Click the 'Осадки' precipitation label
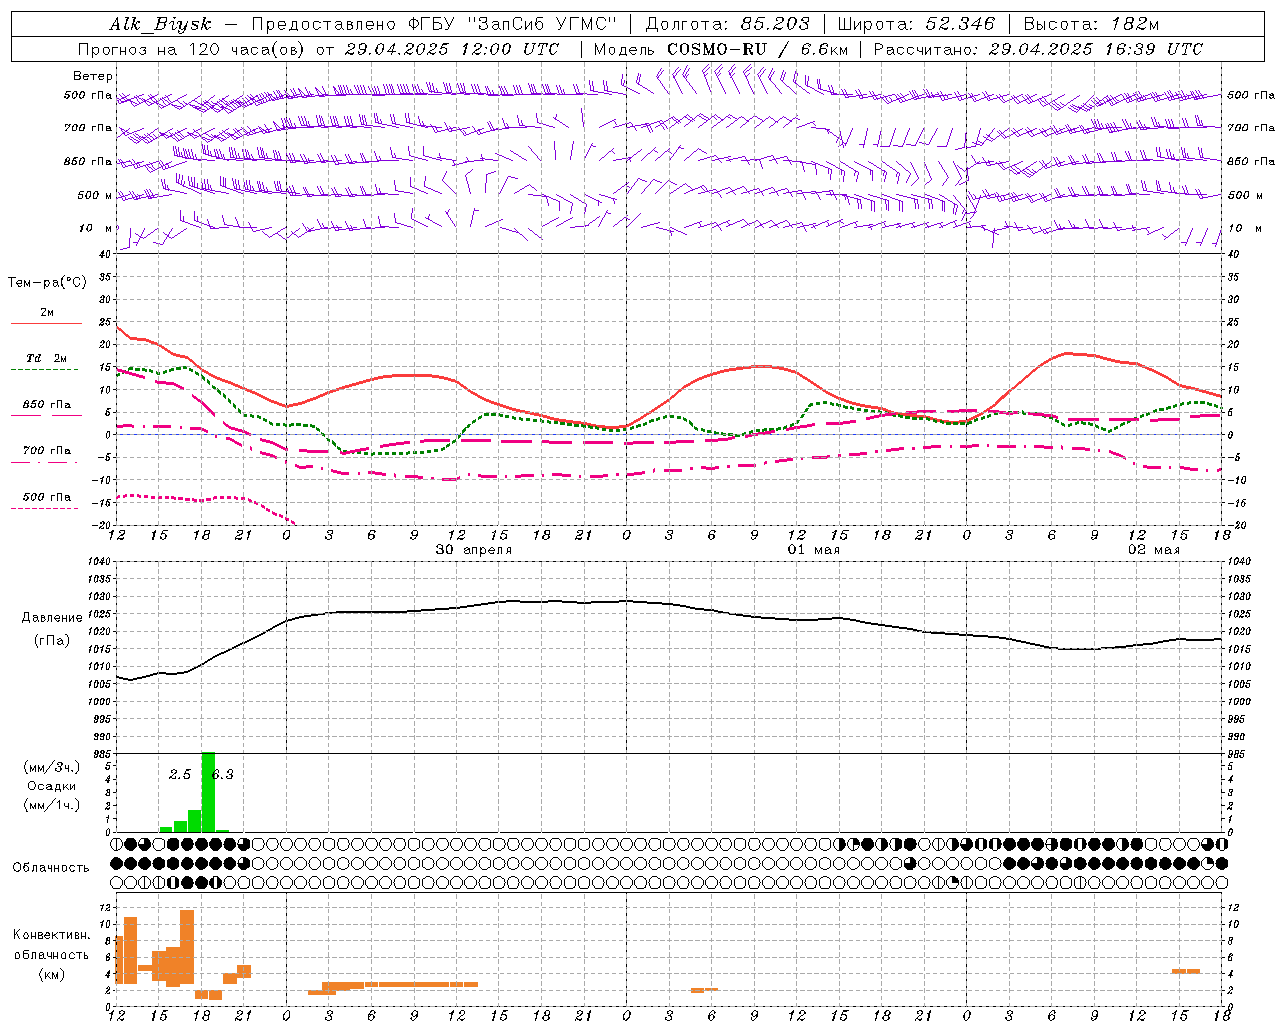Viewport: 1280px width, 1024px height. pyautogui.click(x=52, y=786)
